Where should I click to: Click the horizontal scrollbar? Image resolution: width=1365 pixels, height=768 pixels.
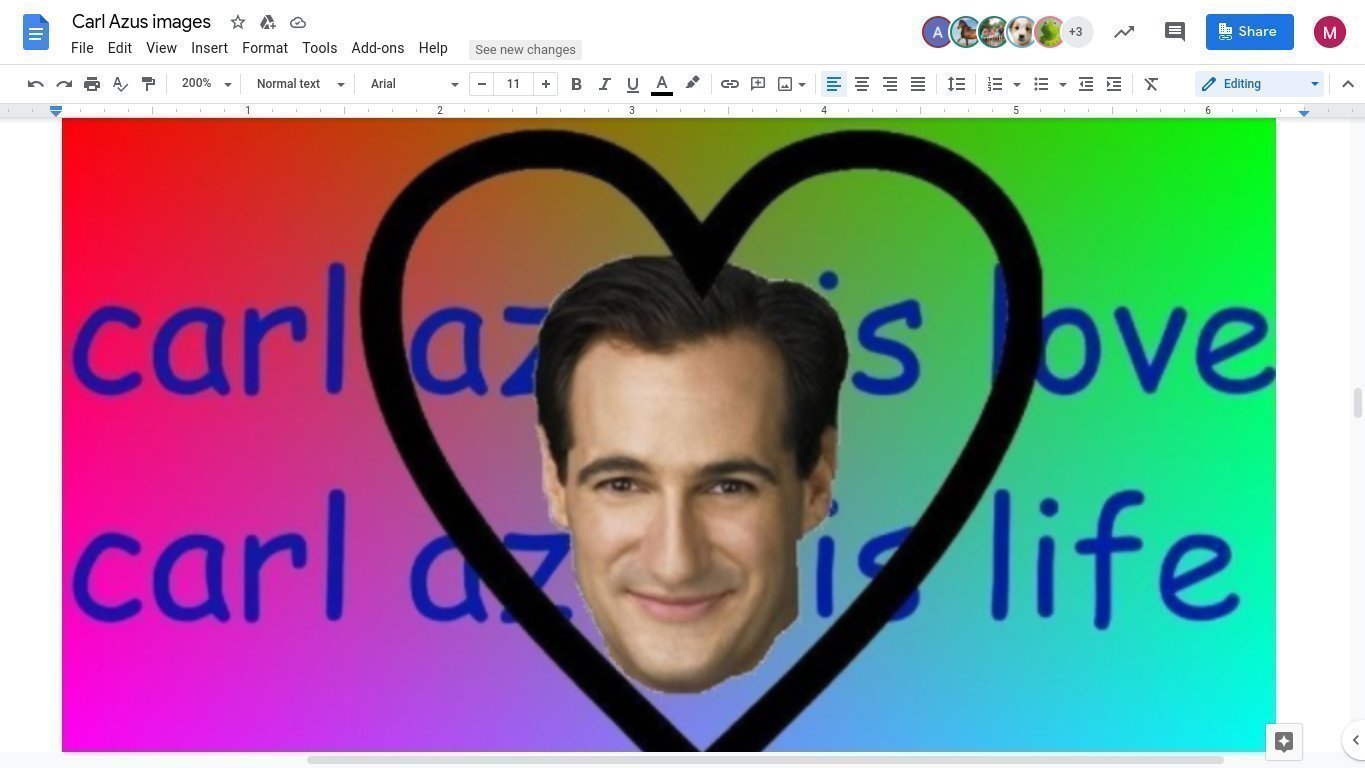click(765, 760)
